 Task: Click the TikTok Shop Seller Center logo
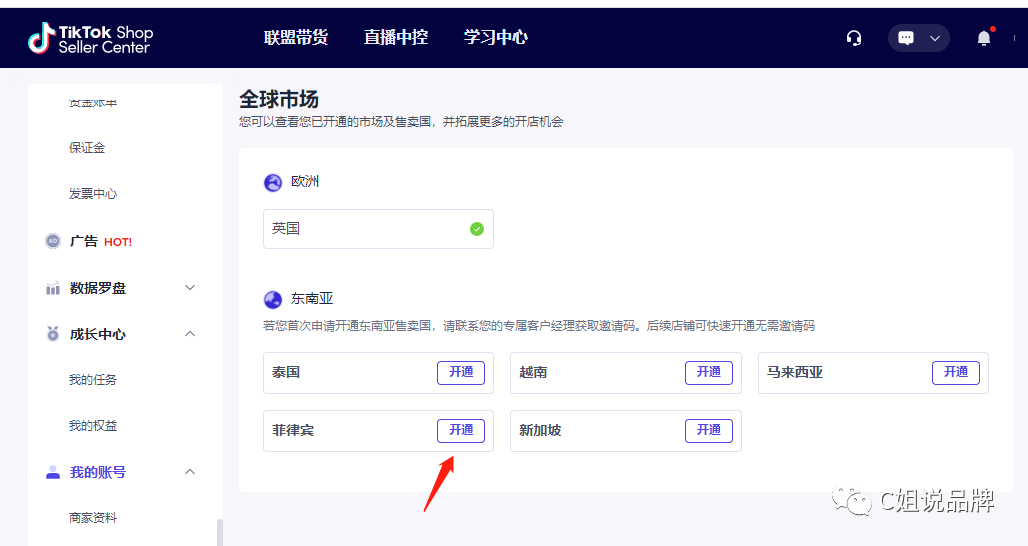90,38
